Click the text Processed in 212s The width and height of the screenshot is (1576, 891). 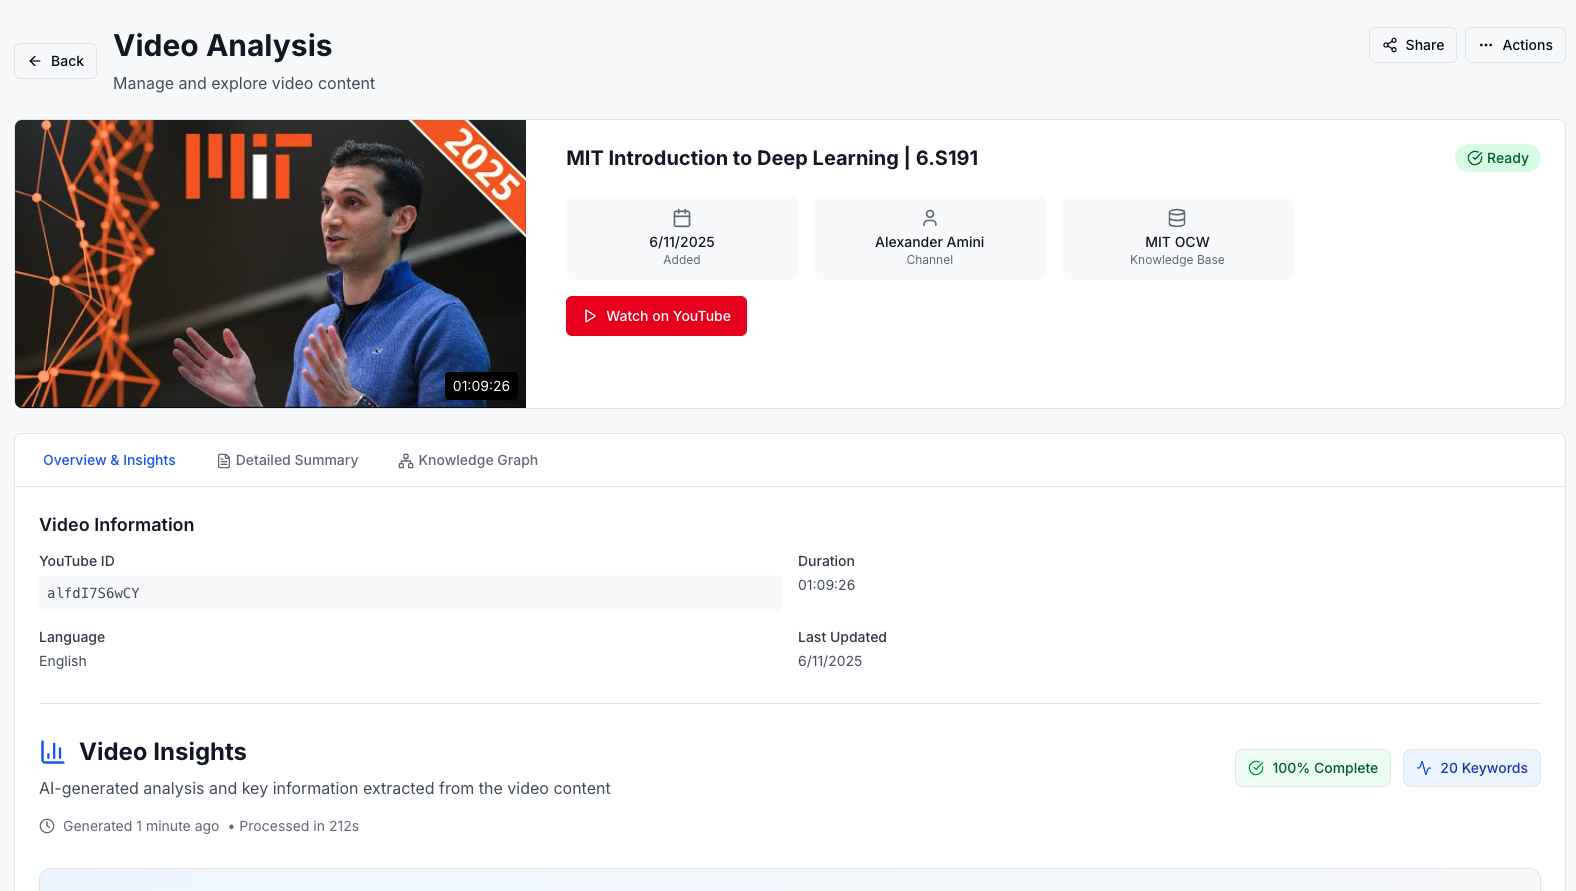299,826
